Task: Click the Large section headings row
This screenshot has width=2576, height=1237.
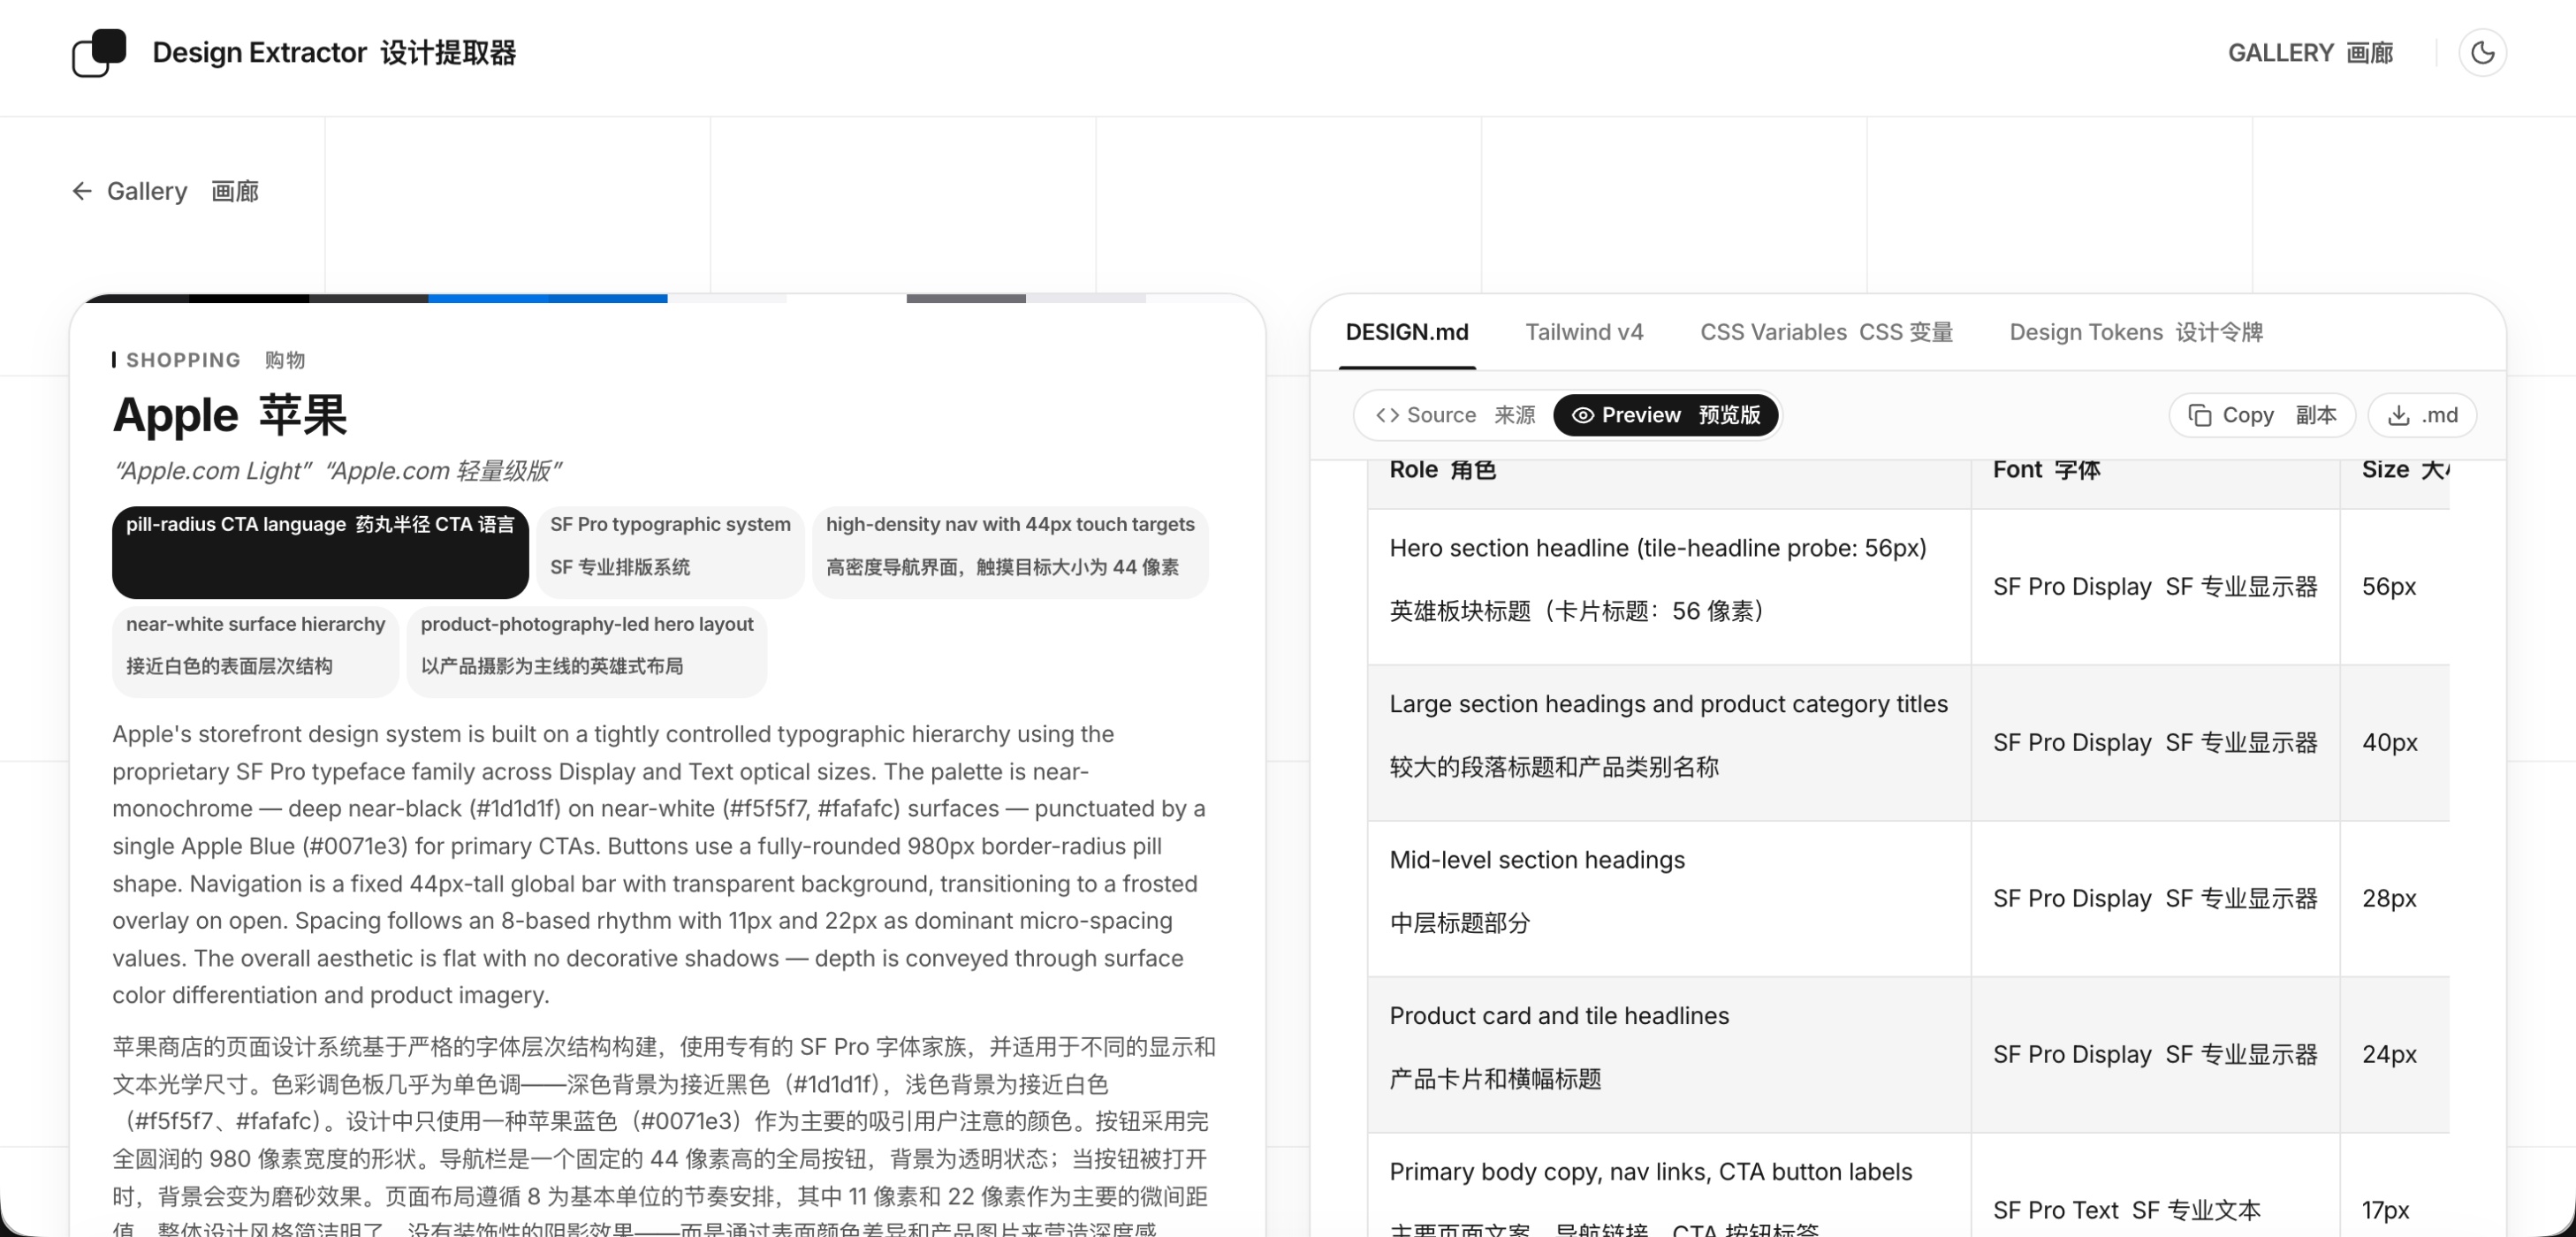Action: coord(1907,742)
